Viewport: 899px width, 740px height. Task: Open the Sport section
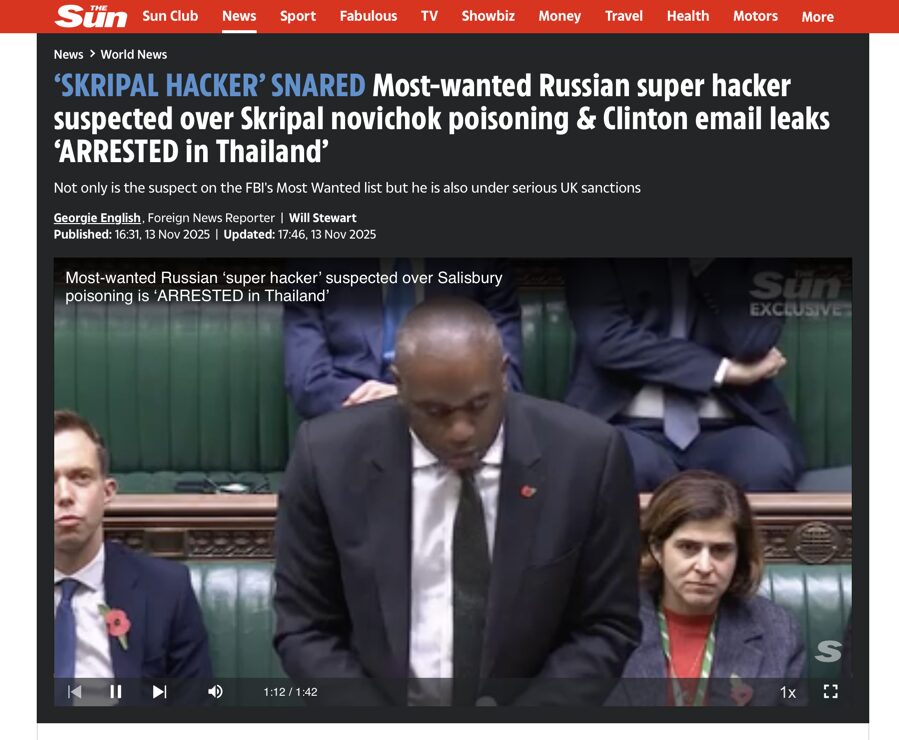coord(298,16)
